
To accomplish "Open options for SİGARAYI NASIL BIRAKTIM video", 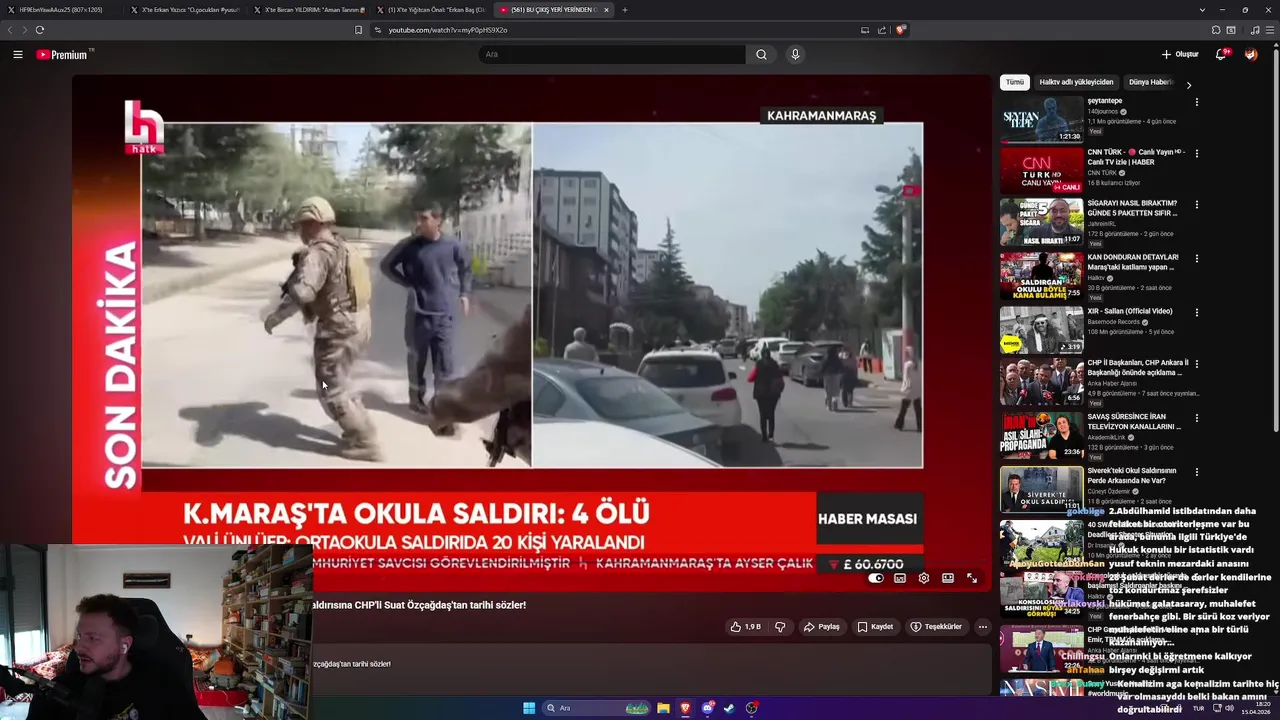I will click(x=1196, y=205).
